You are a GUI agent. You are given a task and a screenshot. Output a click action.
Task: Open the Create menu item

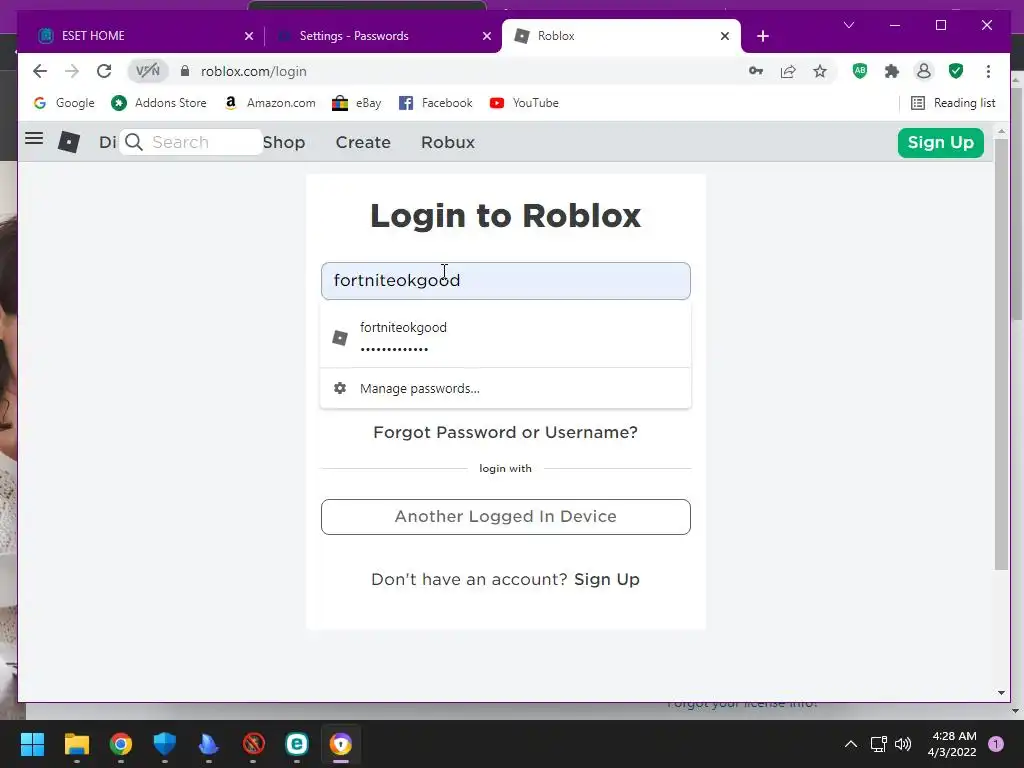coord(363,142)
